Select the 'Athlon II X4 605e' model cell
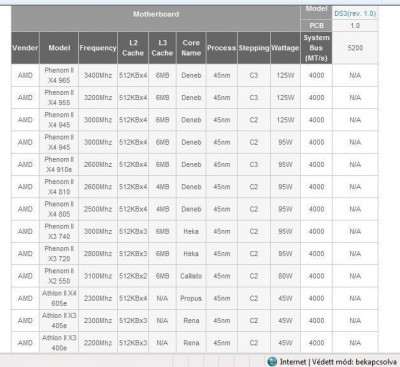 pyautogui.click(x=59, y=298)
